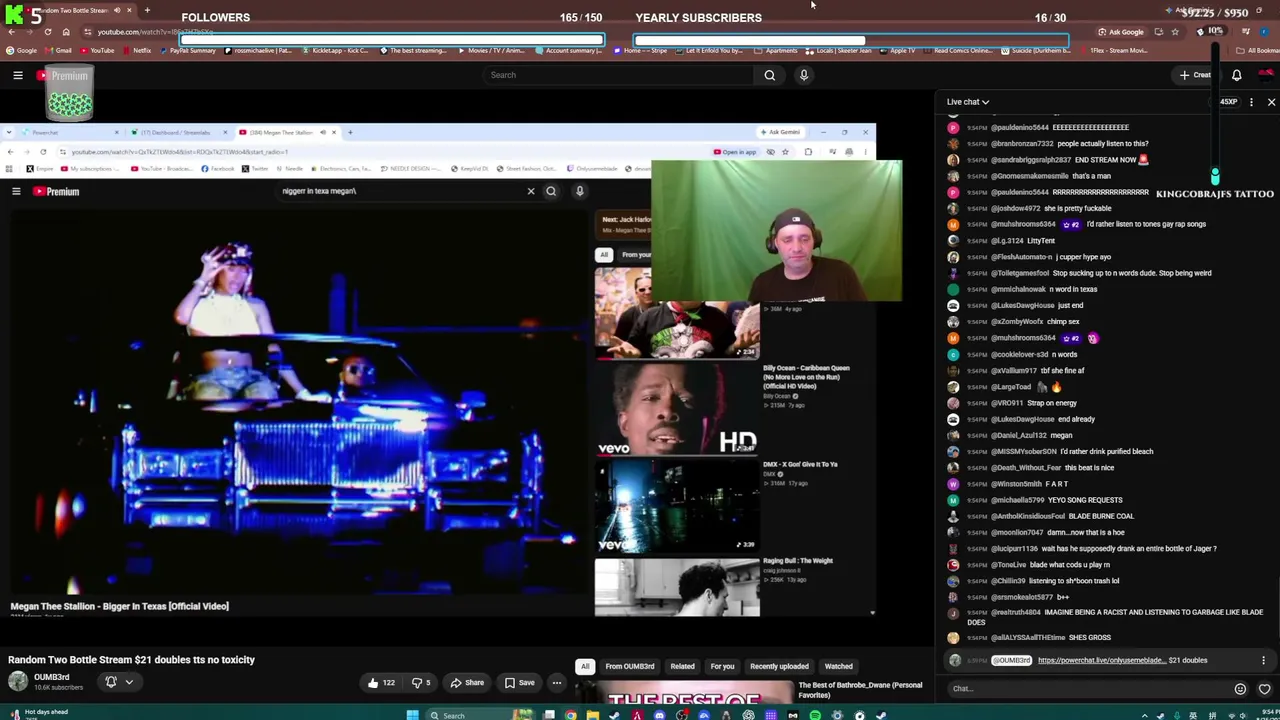Like the stream with thumbs-up button
The width and height of the screenshot is (1280, 720).
[381, 683]
